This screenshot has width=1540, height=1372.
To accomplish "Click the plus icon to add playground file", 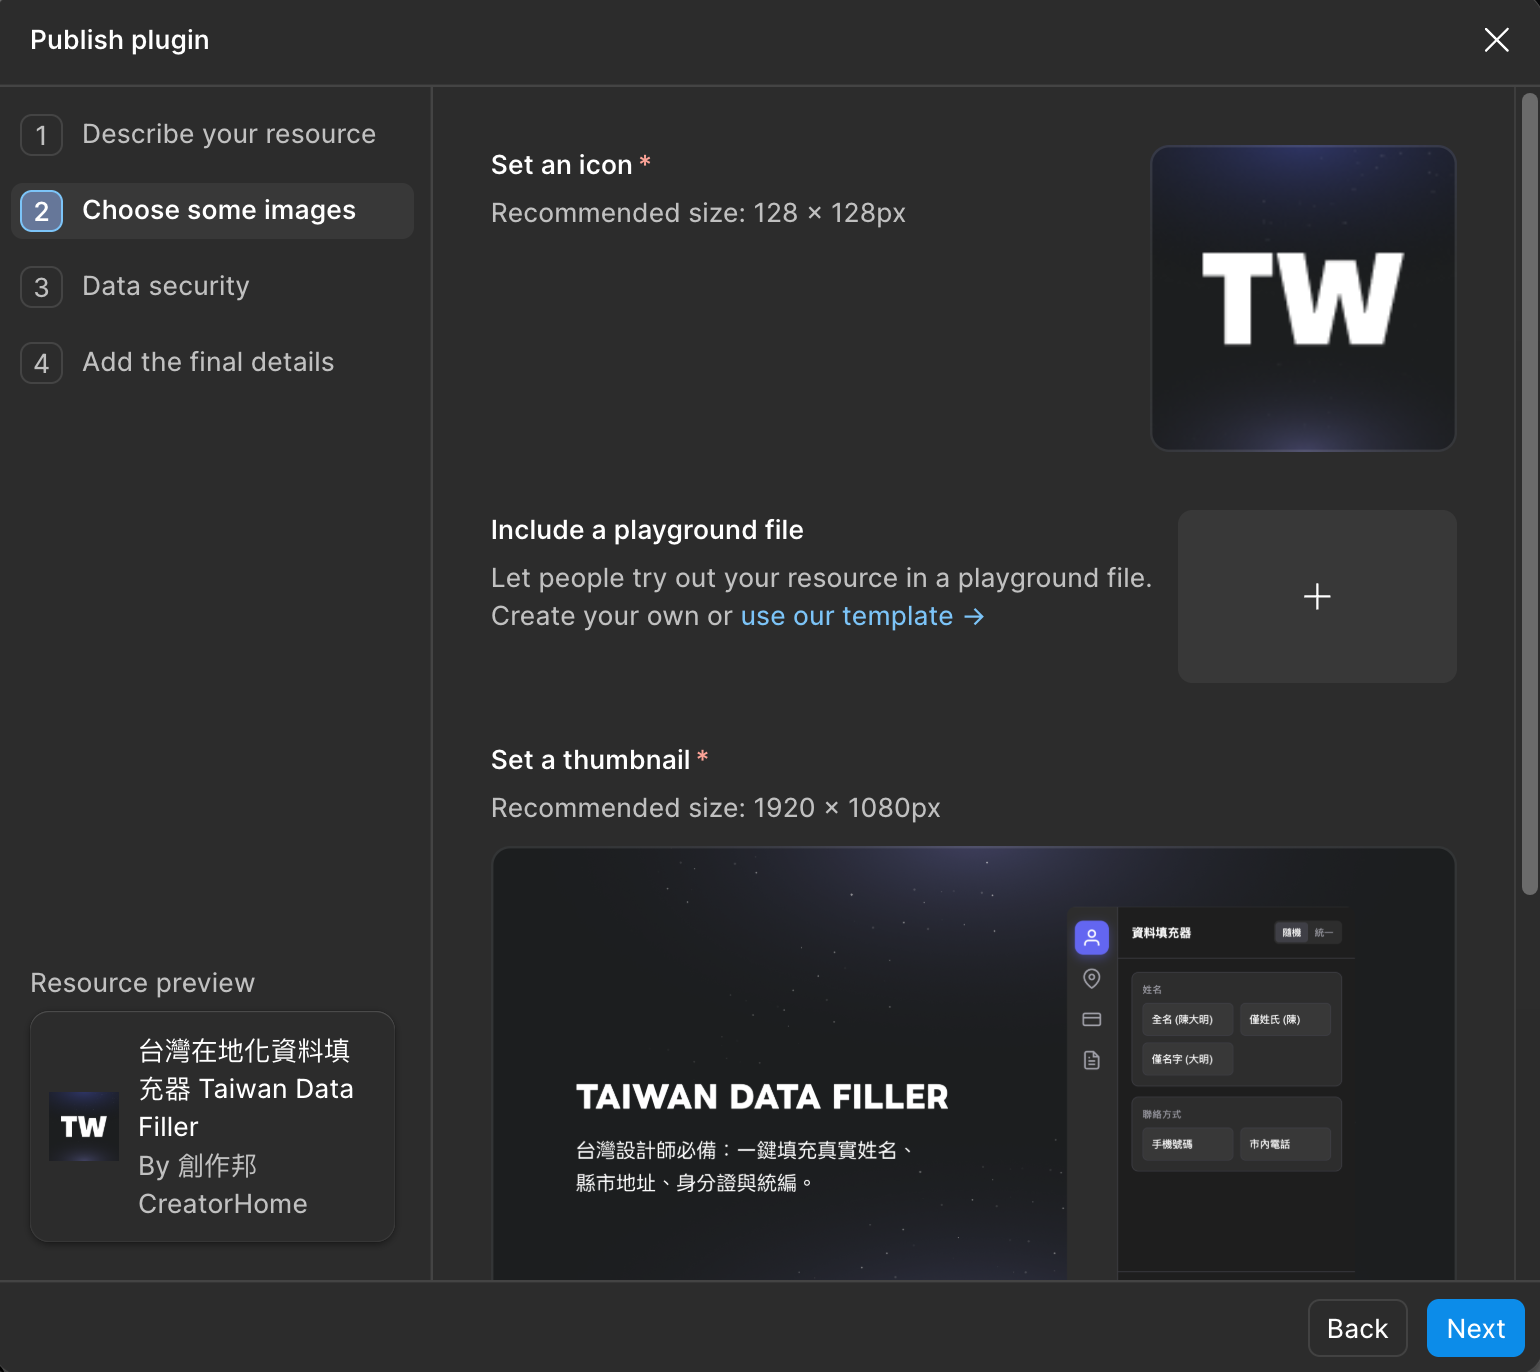I will pos(1317,597).
